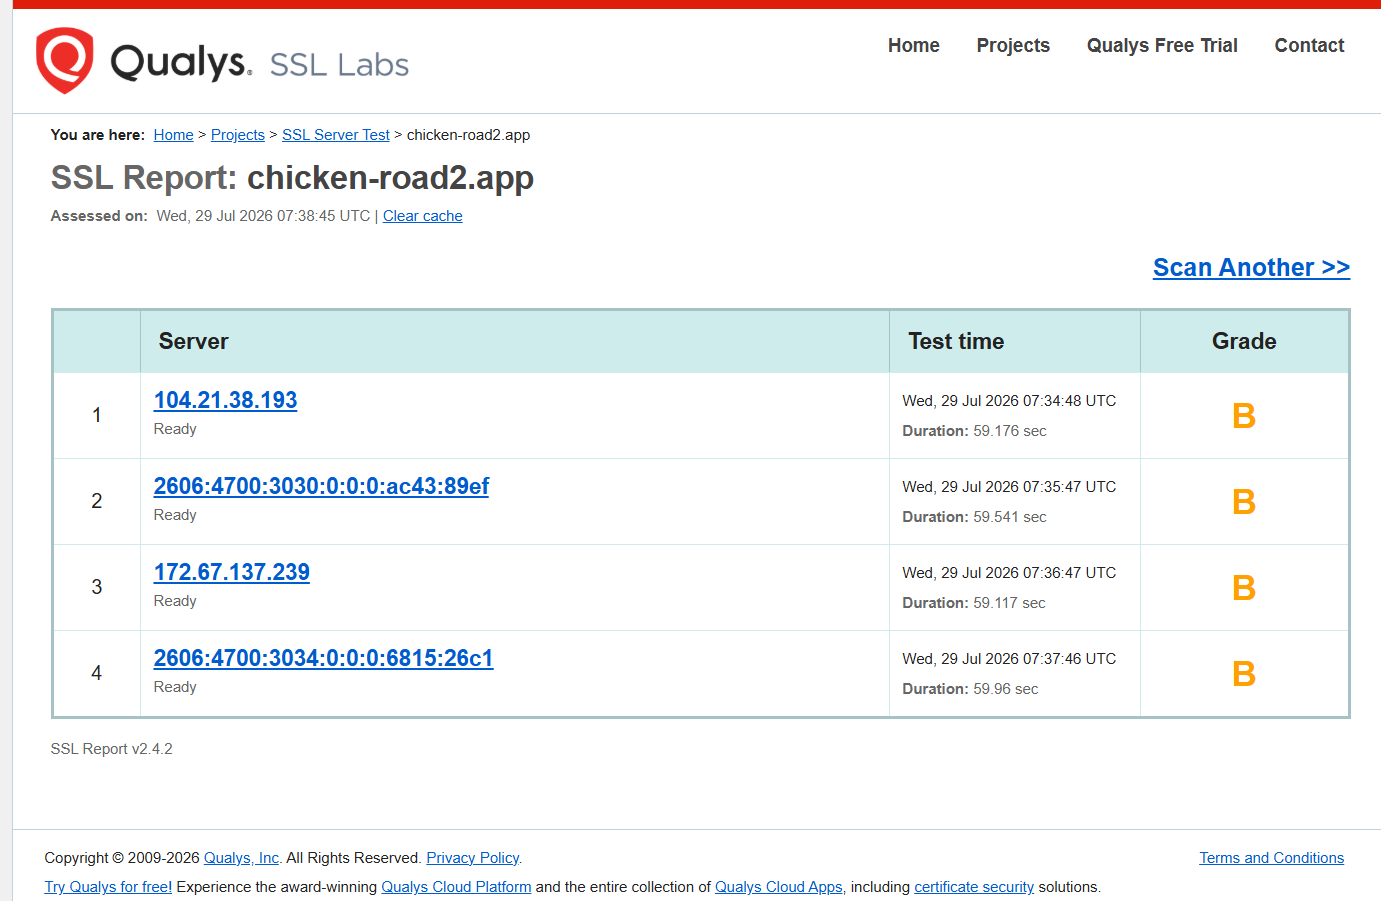Select duration 59.541 sec text
The width and height of the screenshot is (1381, 901).
pos(974,517)
